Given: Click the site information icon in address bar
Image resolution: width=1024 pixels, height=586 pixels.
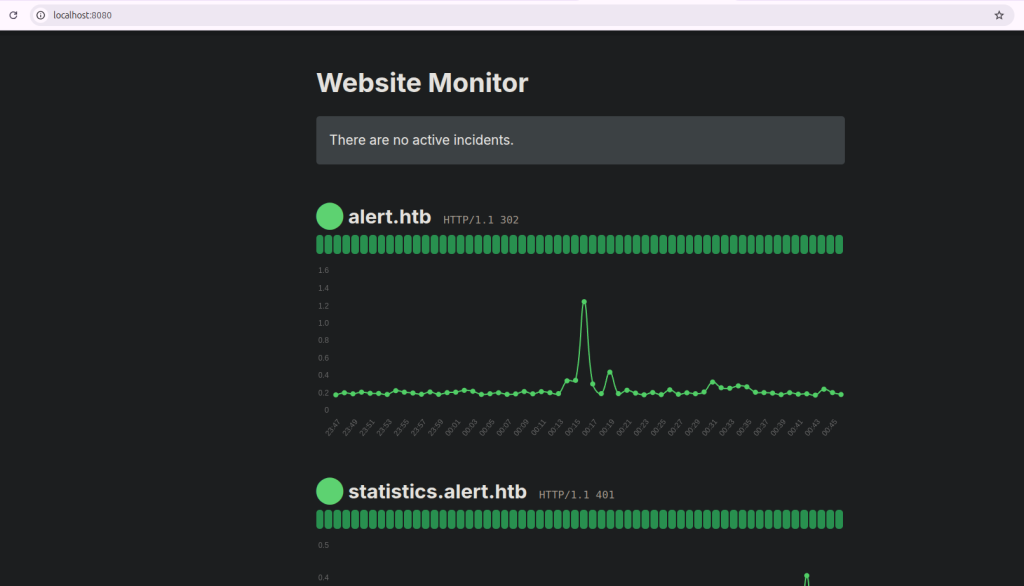Looking at the screenshot, I should 41,15.
